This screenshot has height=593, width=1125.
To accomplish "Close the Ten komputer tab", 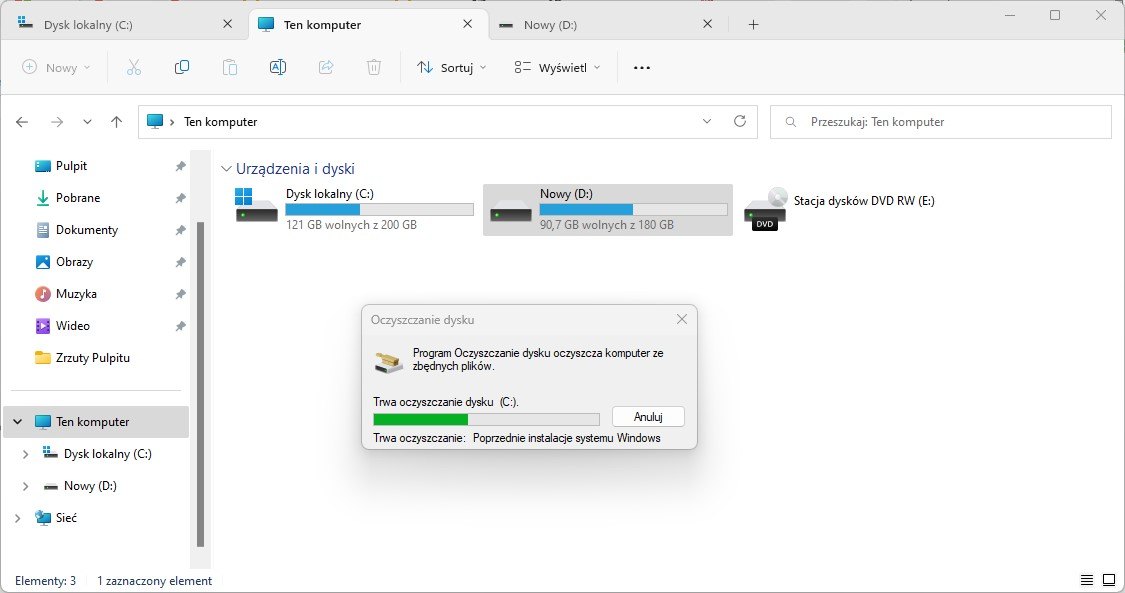I will click(468, 24).
